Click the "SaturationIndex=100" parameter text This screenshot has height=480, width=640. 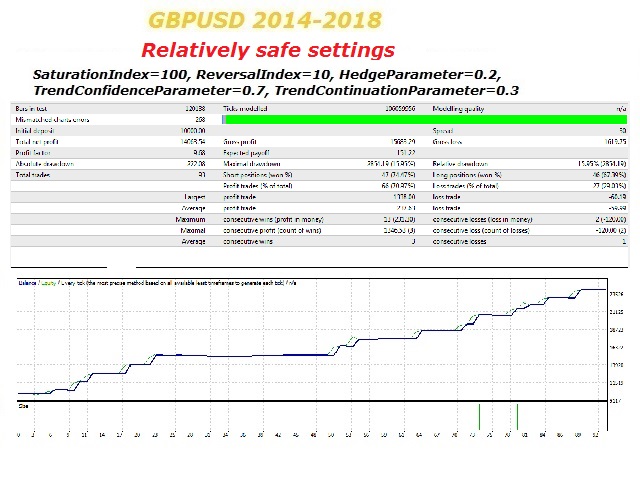point(110,75)
